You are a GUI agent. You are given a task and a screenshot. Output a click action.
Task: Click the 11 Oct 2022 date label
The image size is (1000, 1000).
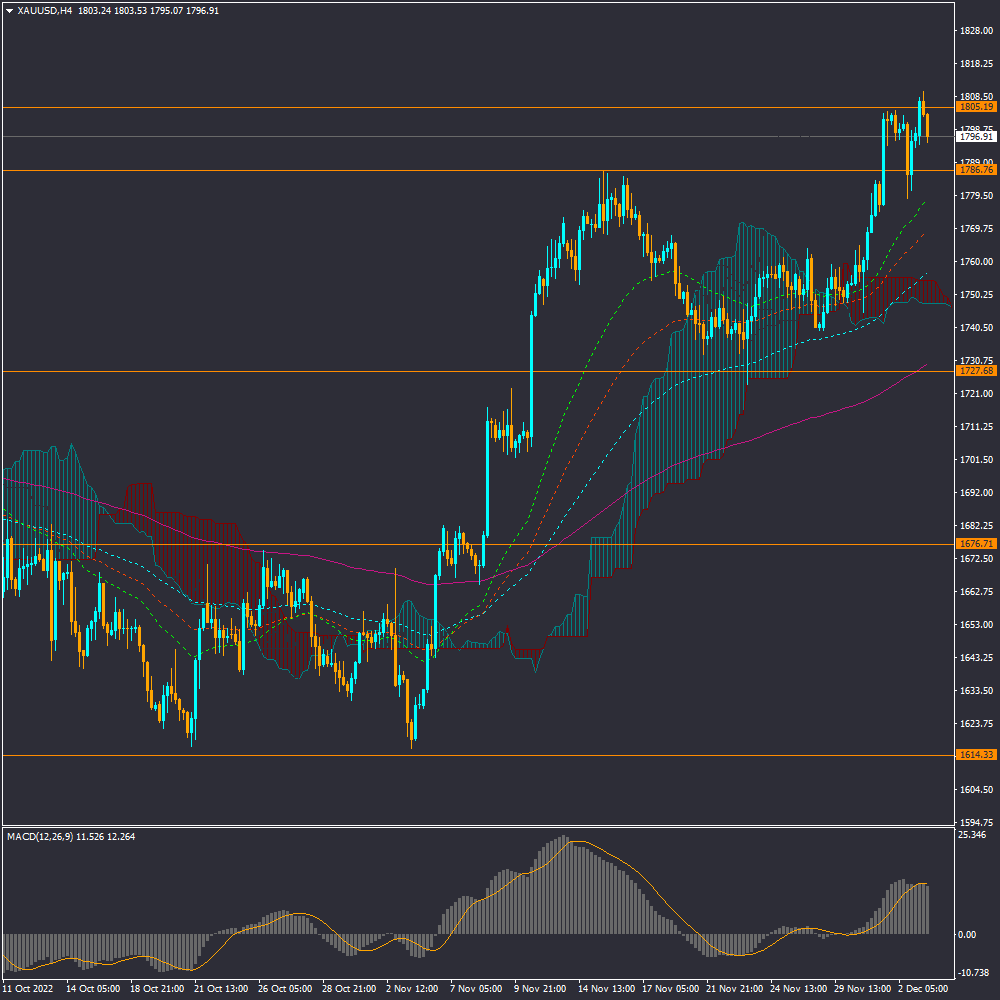click(28, 988)
